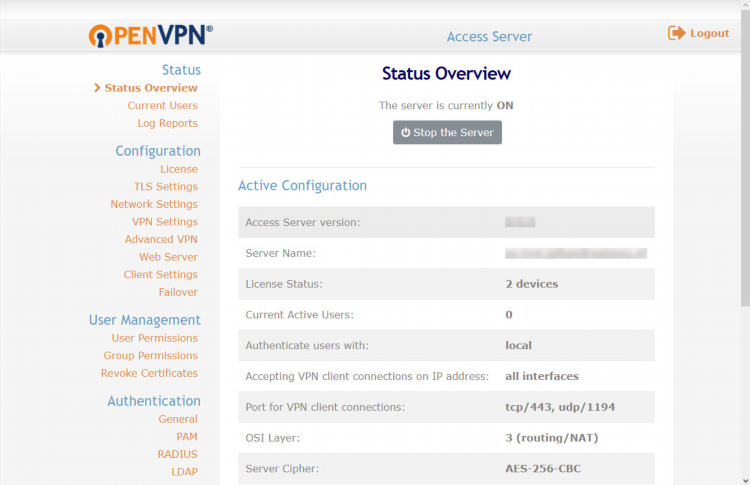Click the 'Current Active Users:' label

[x=299, y=315]
